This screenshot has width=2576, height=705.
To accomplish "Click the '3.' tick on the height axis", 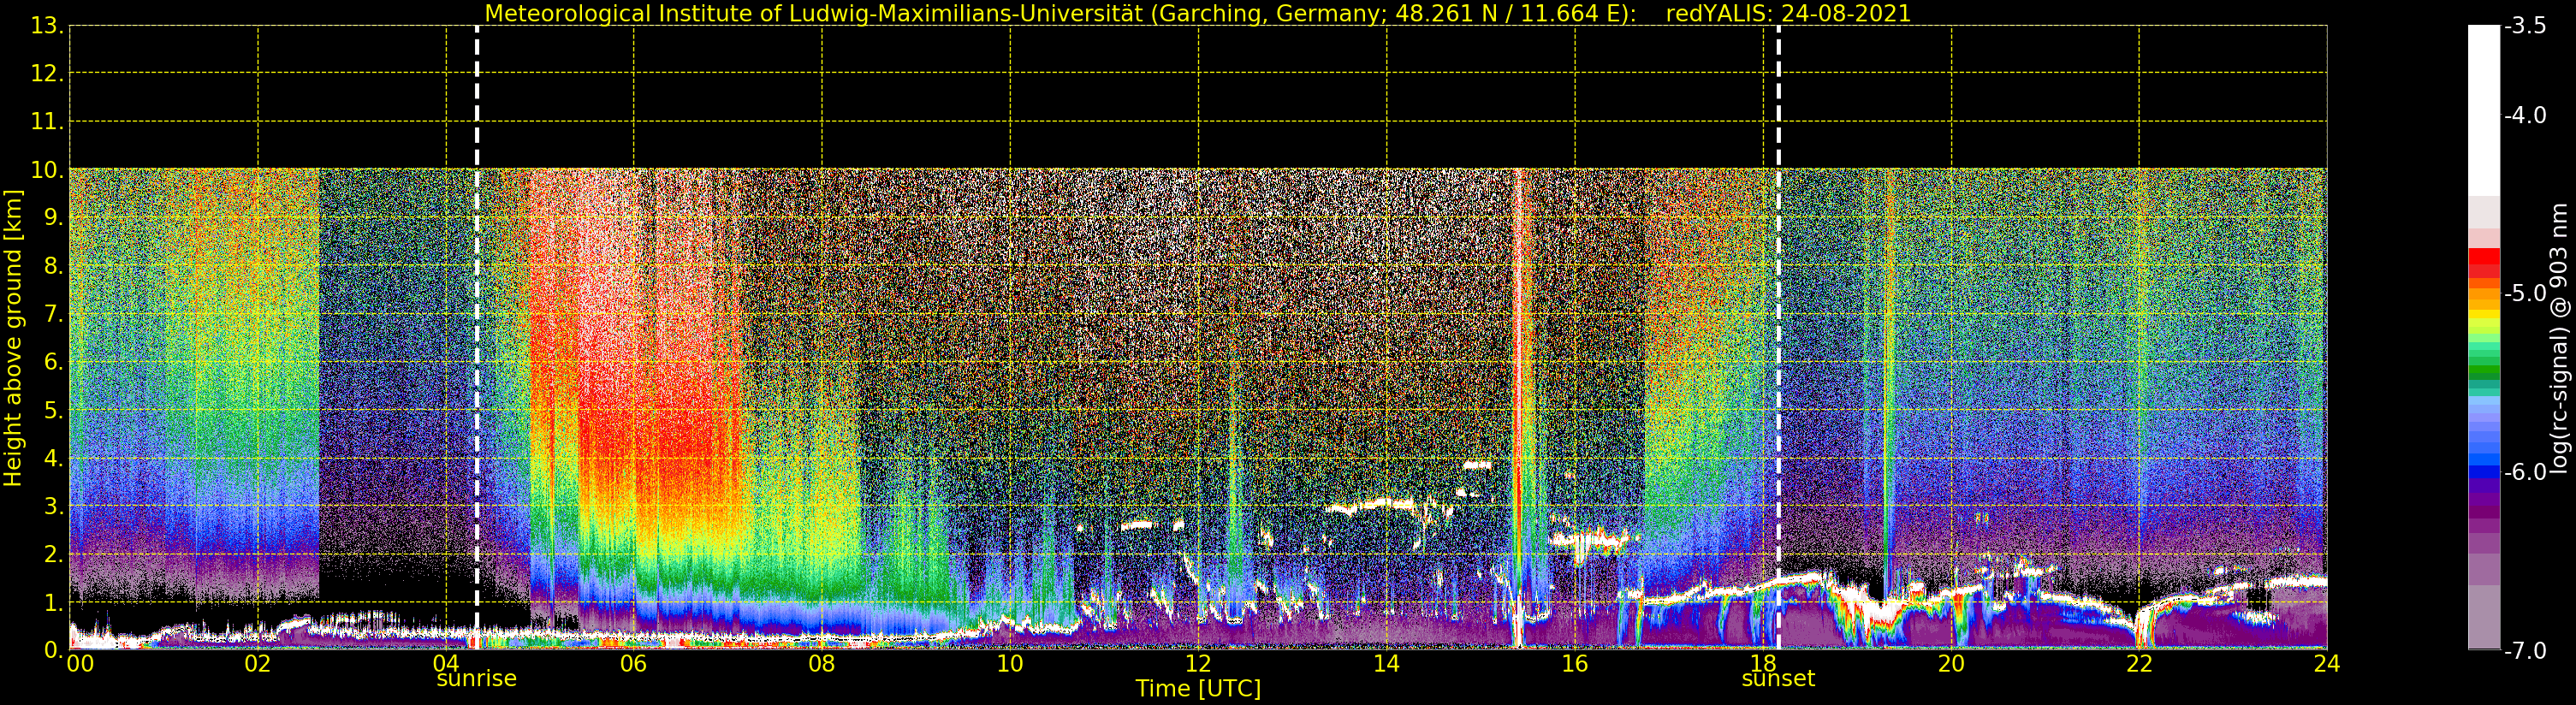I will coord(53,506).
